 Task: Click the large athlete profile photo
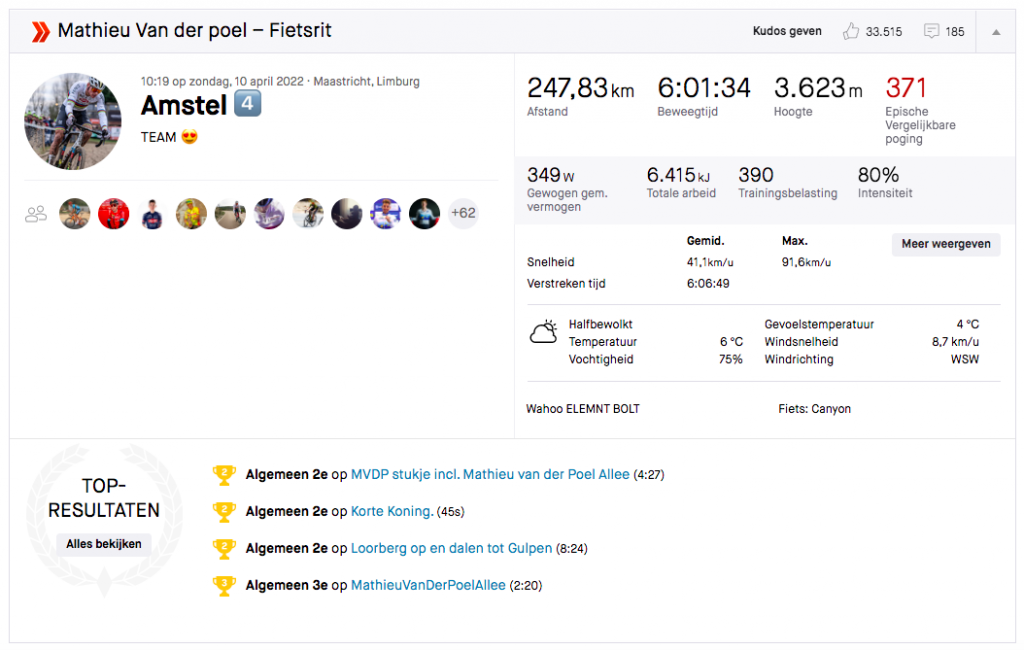click(x=73, y=122)
